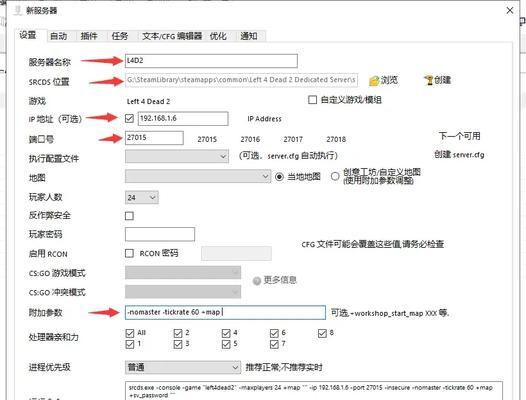
Task: Select the 创意工坊/自定义地图 radio button
Action: click(335, 176)
